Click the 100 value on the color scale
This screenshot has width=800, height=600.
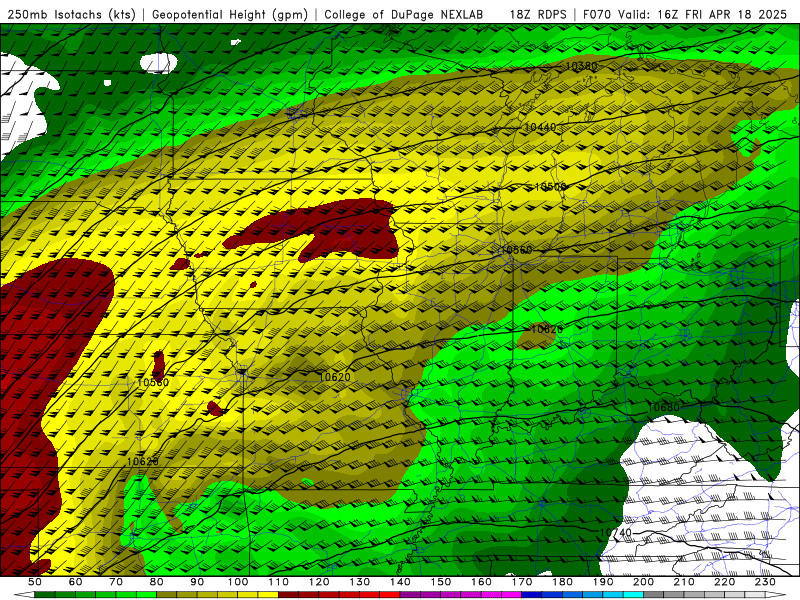pyautogui.click(x=238, y=582)
